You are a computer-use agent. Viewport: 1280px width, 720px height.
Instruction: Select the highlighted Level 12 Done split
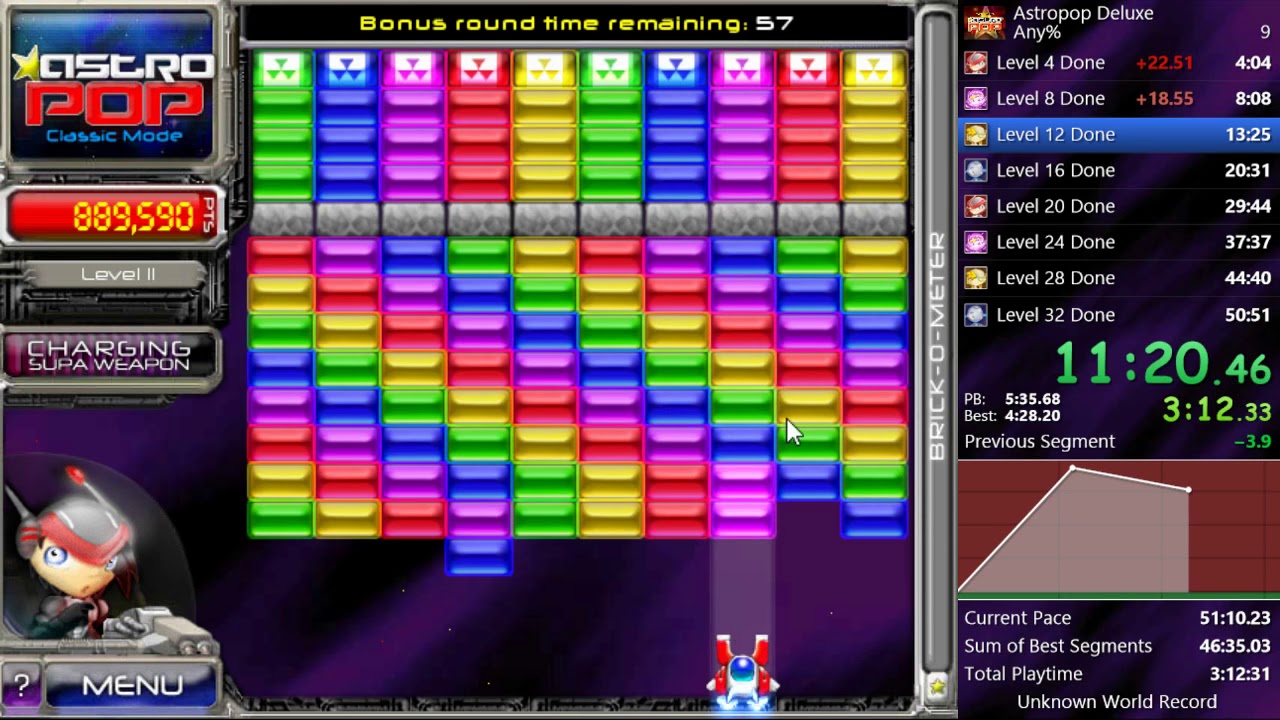tap(1119, 134)
